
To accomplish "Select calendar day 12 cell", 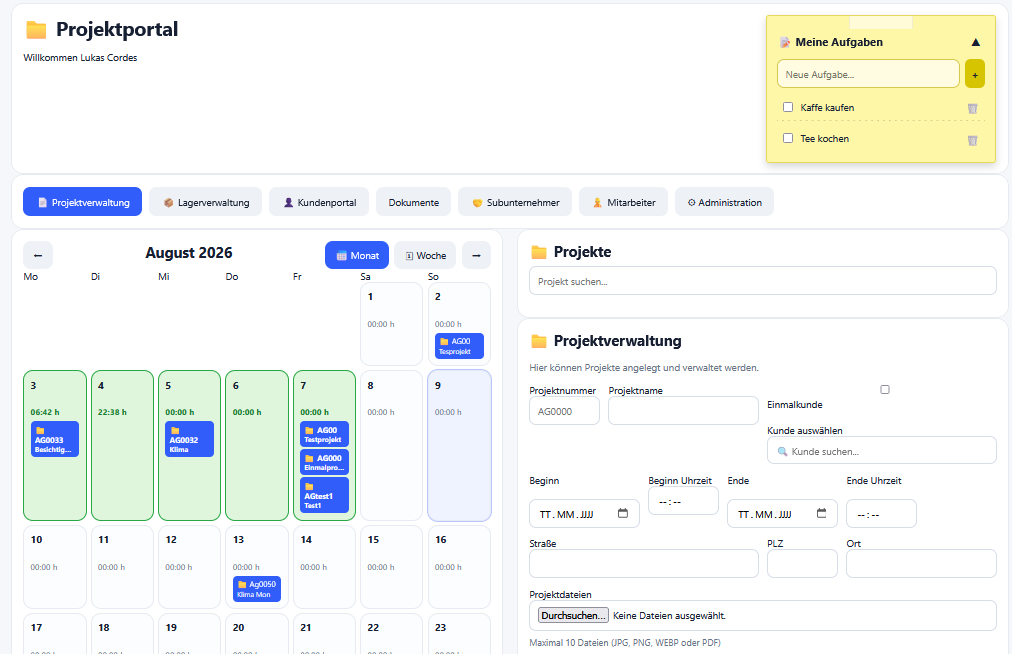I will [190, 567].
